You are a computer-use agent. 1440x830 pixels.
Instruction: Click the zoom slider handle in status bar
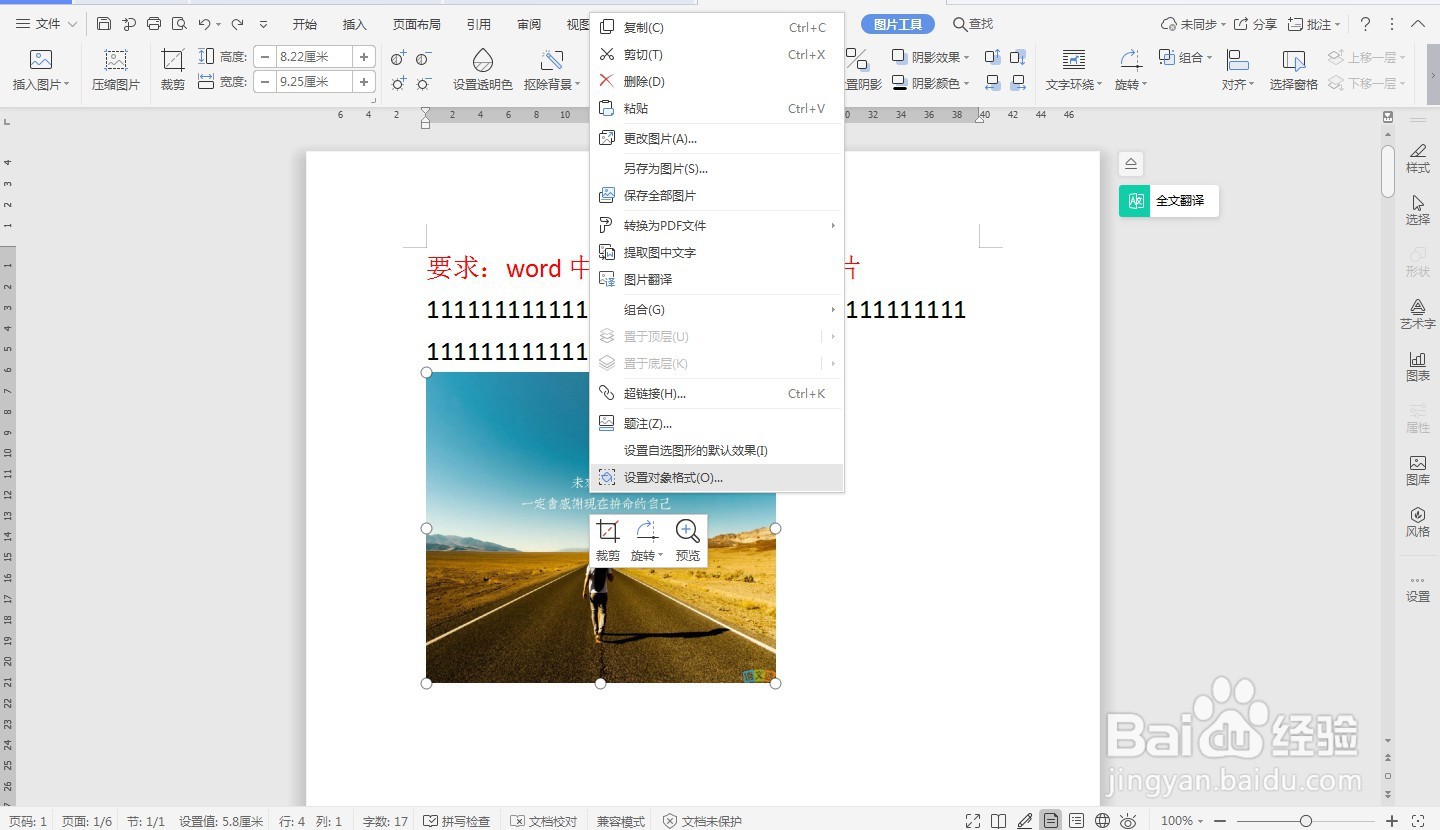[x=1306, y=821]
